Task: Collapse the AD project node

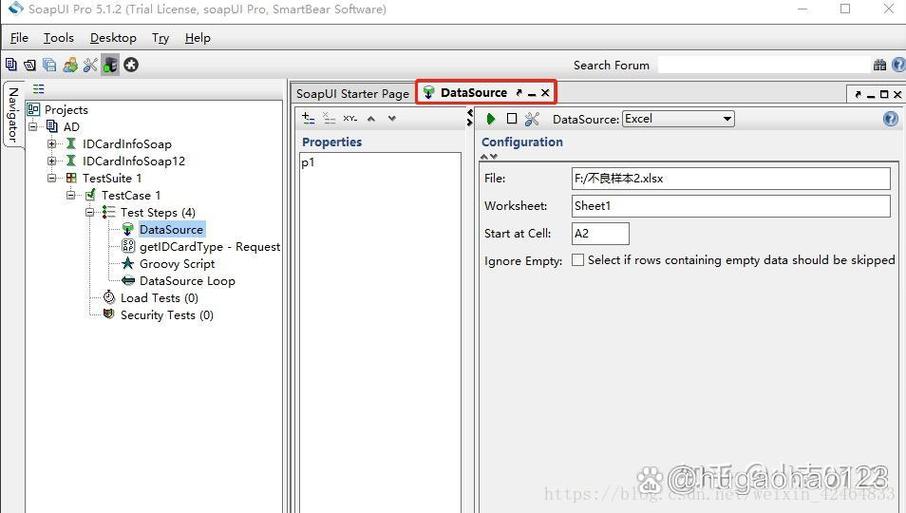Action: pos(33,127)
